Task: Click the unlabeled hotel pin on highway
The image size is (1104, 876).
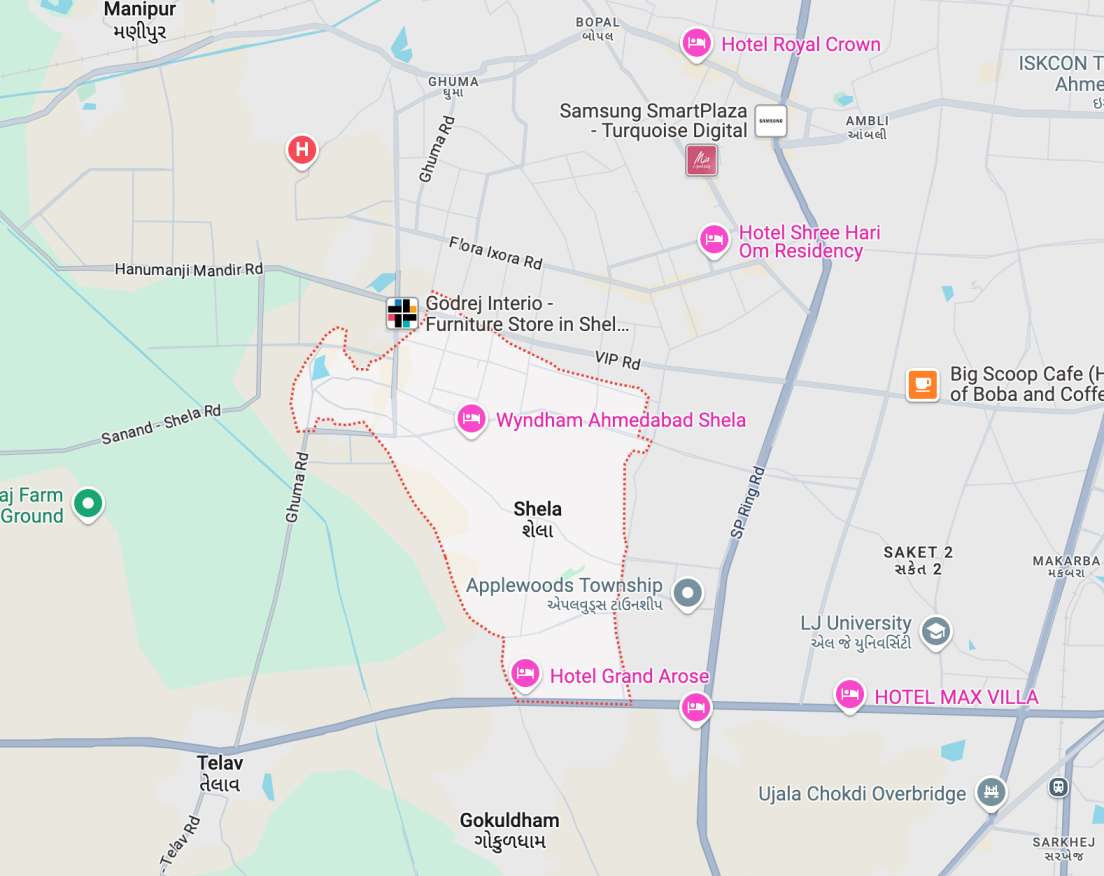Action: click(x=696, y=708)
